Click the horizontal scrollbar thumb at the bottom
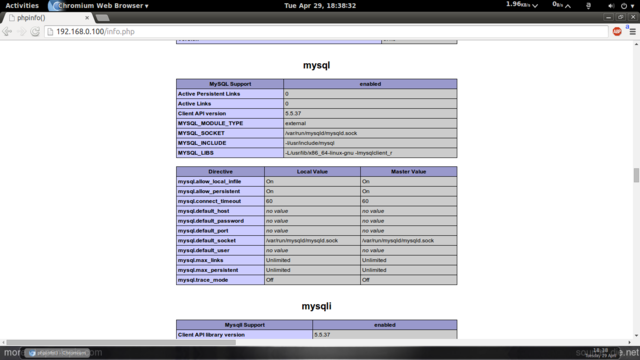This screenshot has width=640, height=360. pyautogui.click(x=121, y=342)
